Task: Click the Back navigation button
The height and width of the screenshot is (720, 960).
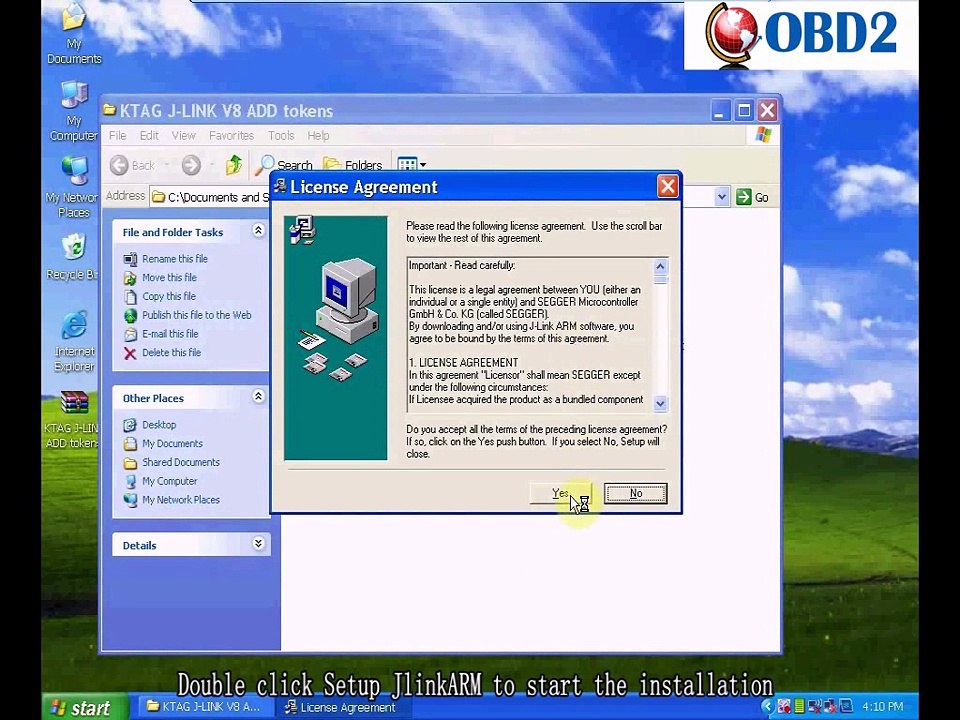Action: click(x=132, y=165)
